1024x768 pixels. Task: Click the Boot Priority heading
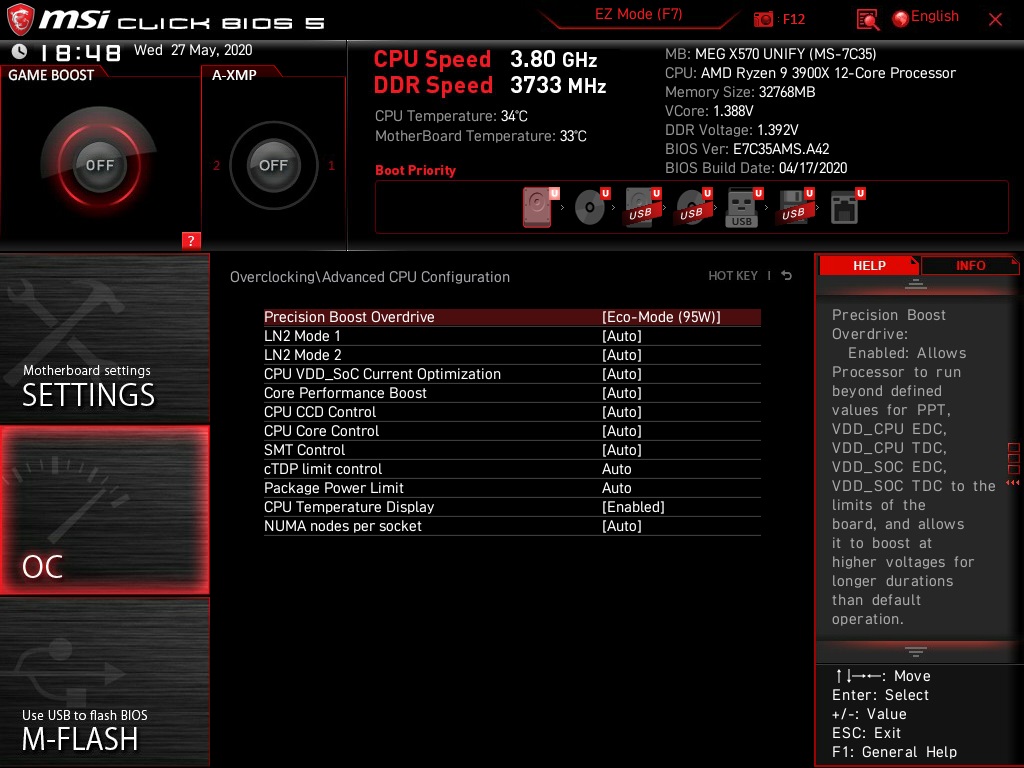click(415, 170)
